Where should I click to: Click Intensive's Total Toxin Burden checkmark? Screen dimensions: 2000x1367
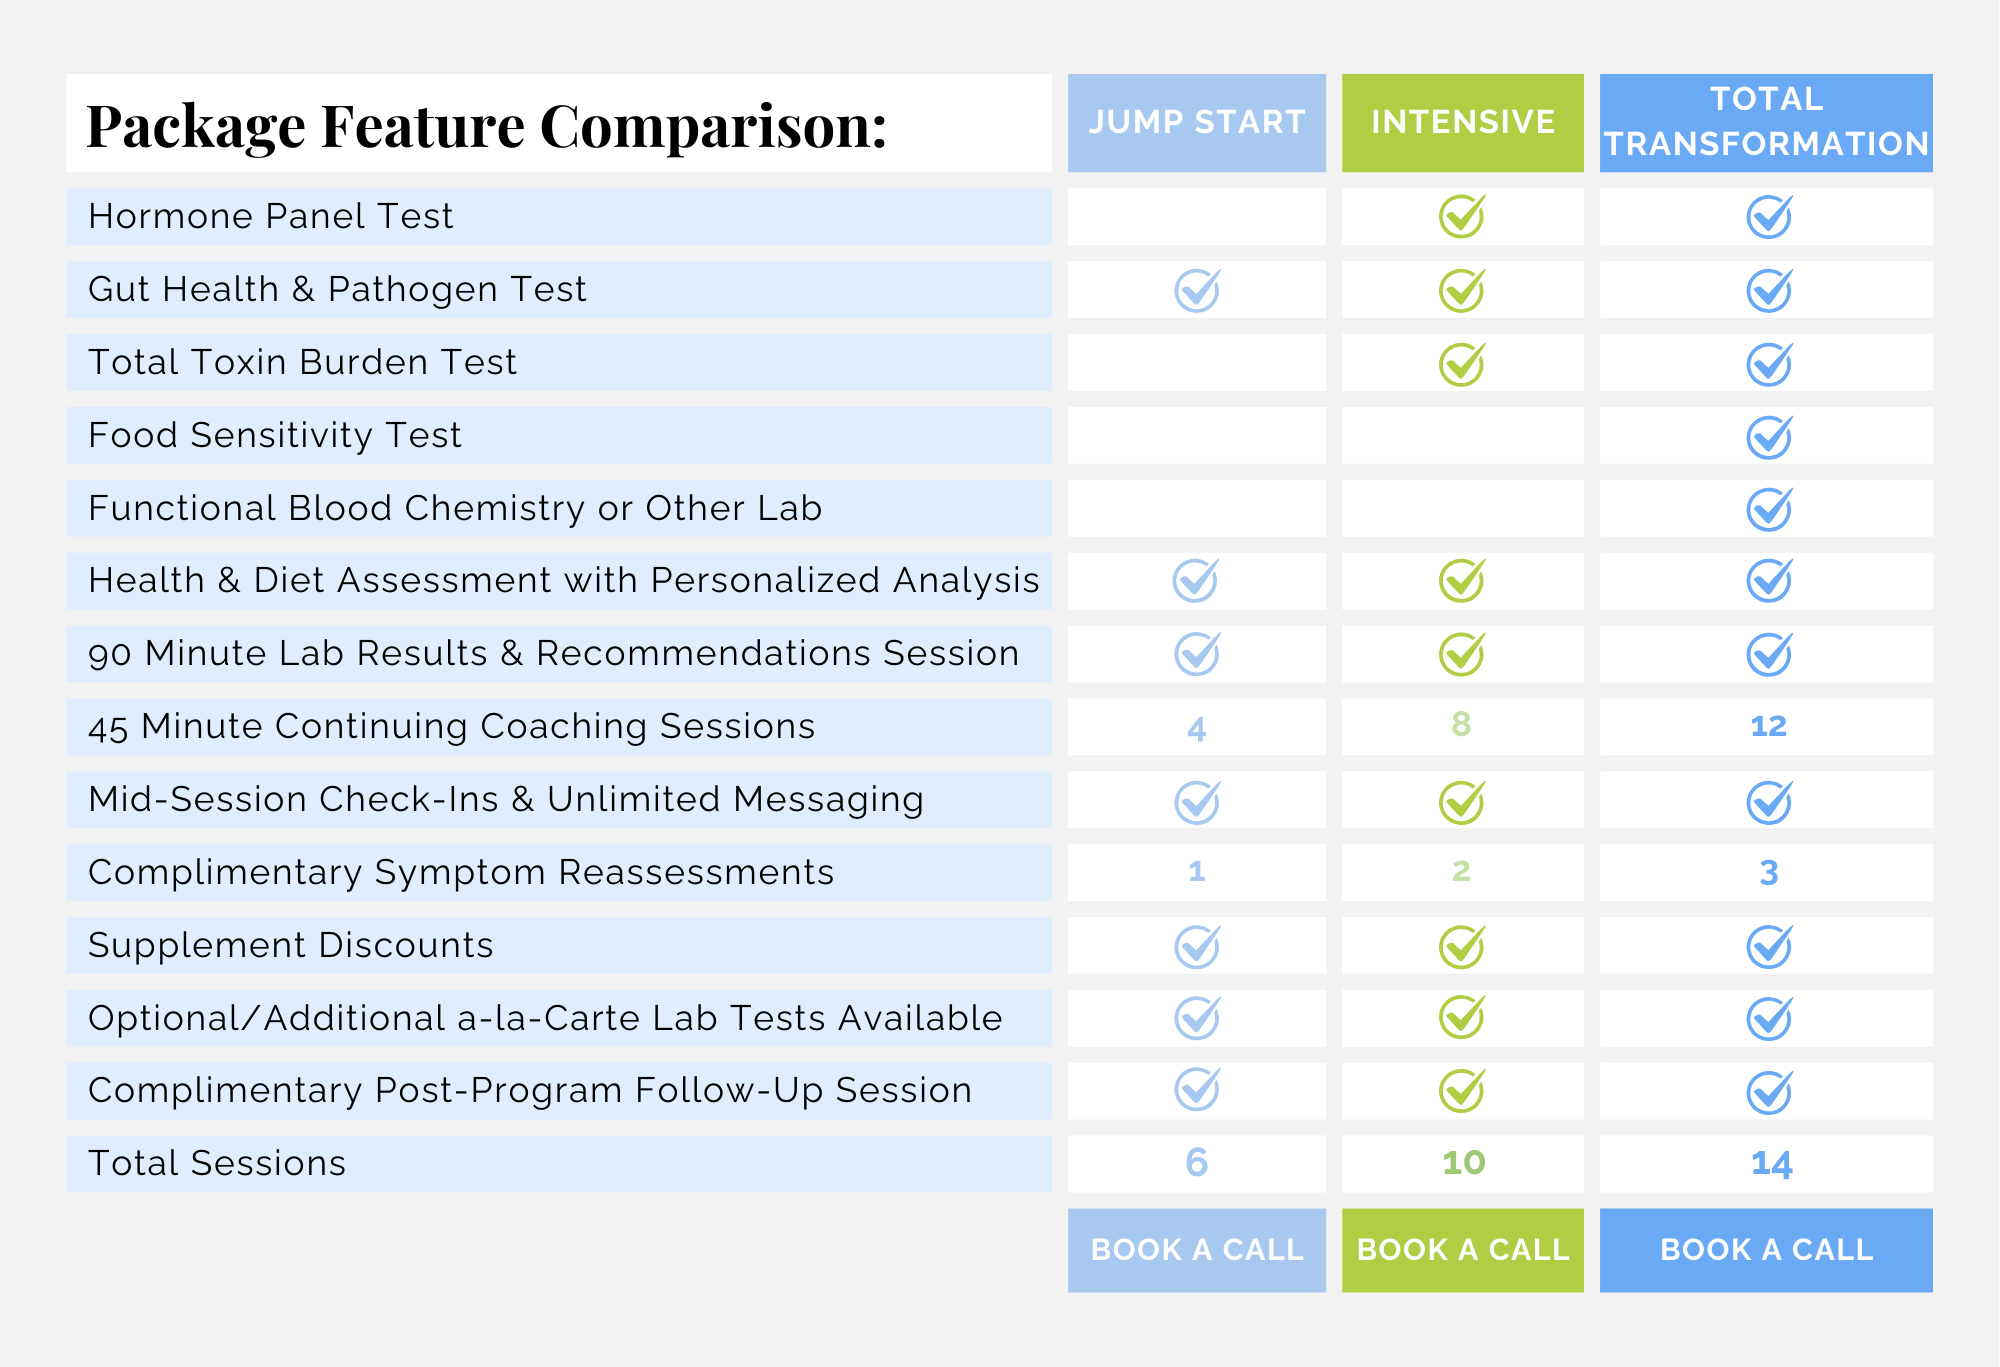coord(1461,364)
